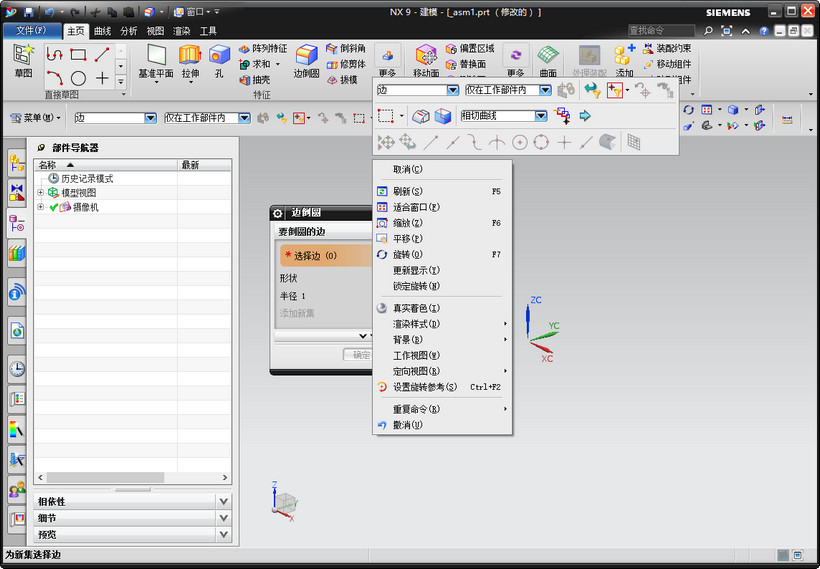Click the 边倒圆 edge blend icon
This screenshot has width=820, height=569.
[306, 55]
